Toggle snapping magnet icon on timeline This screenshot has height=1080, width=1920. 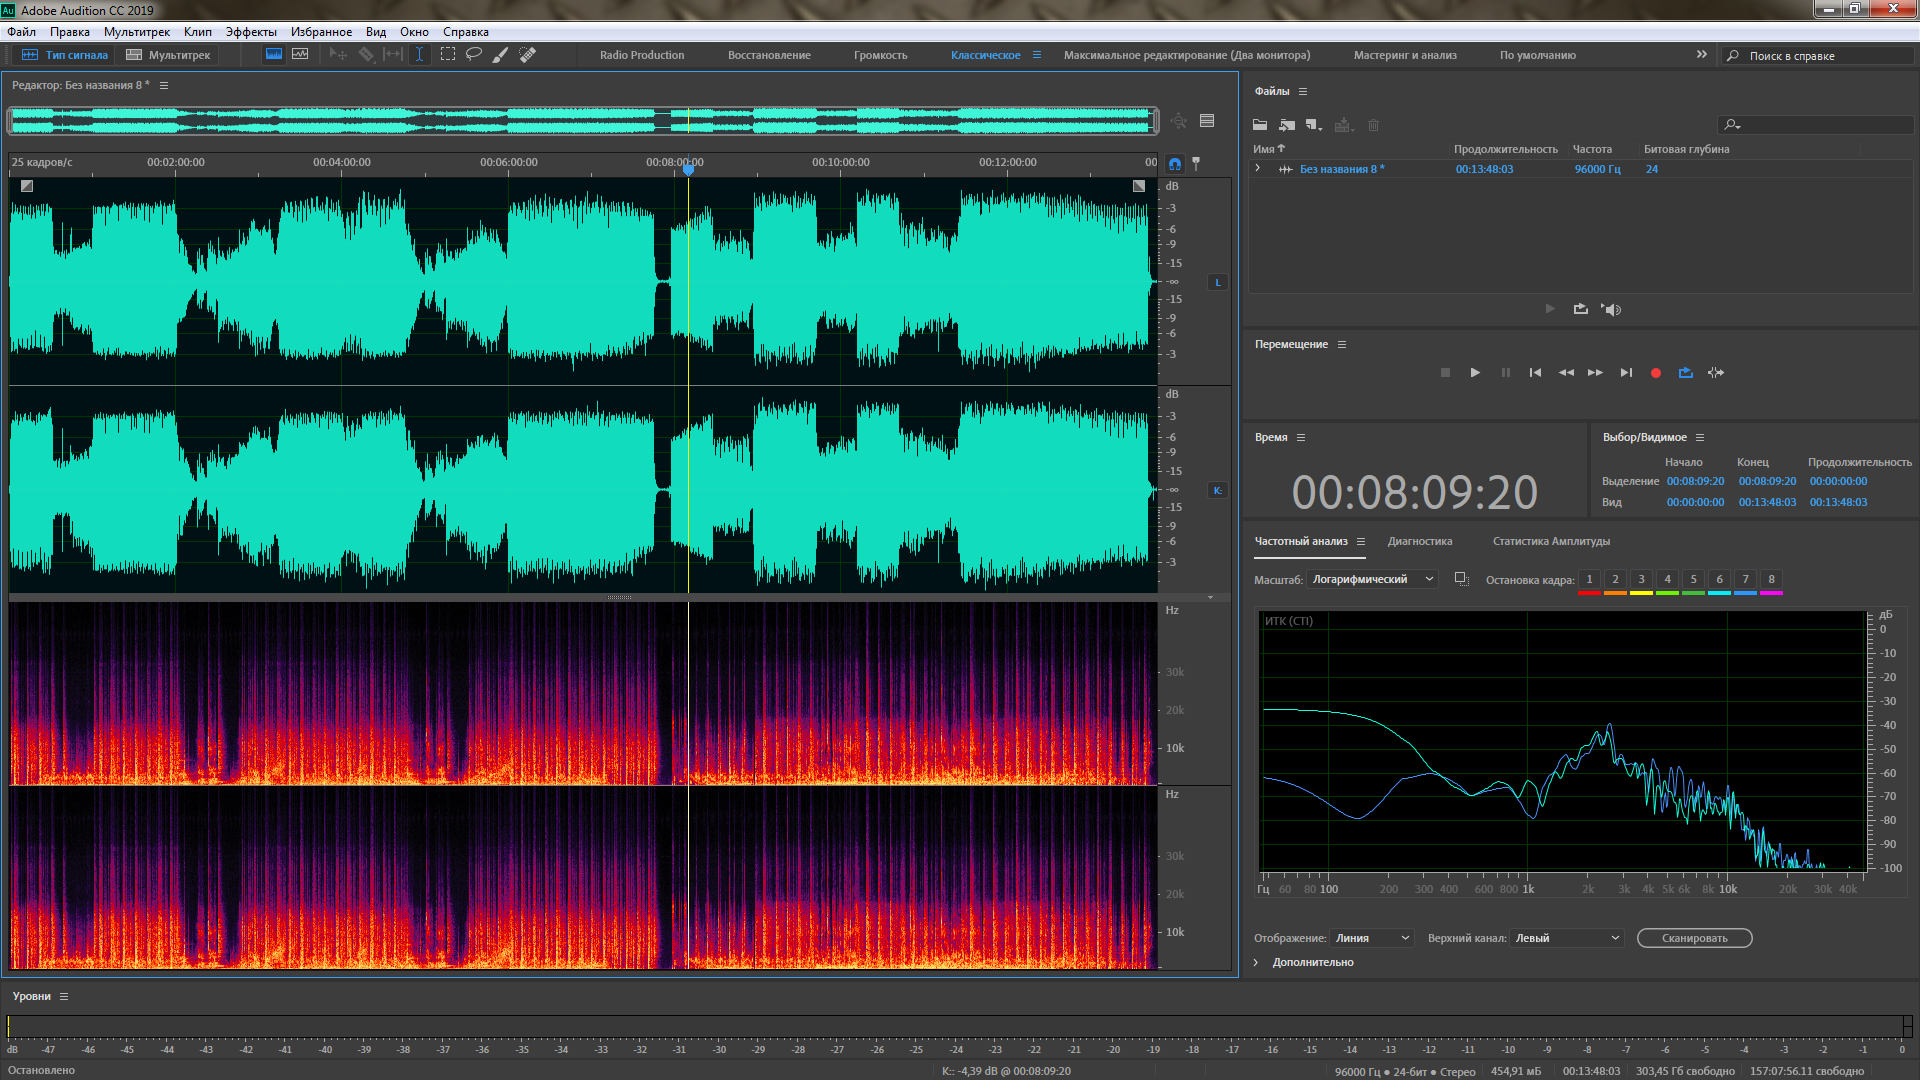1175,163
